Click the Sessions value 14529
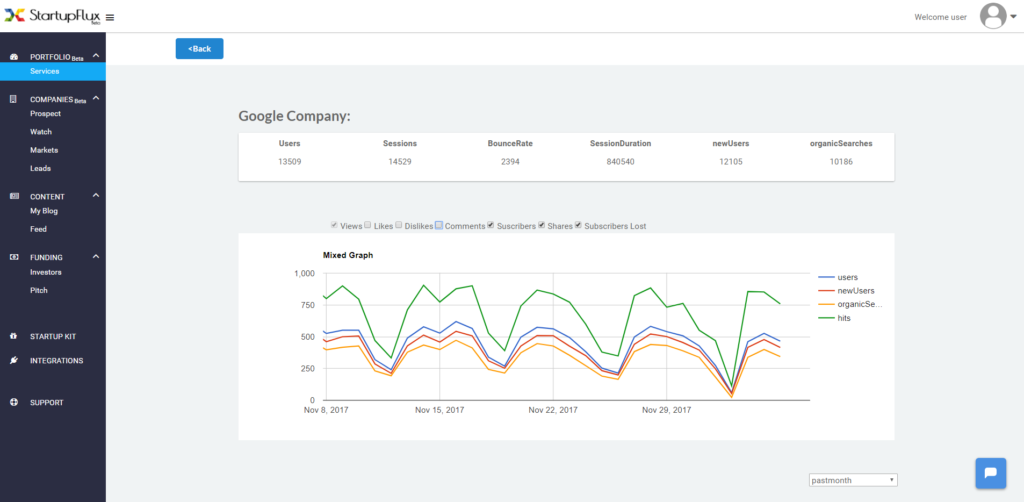Image resolution: width=1024 pixels, height=502 pixels. (x=400, y=162)
